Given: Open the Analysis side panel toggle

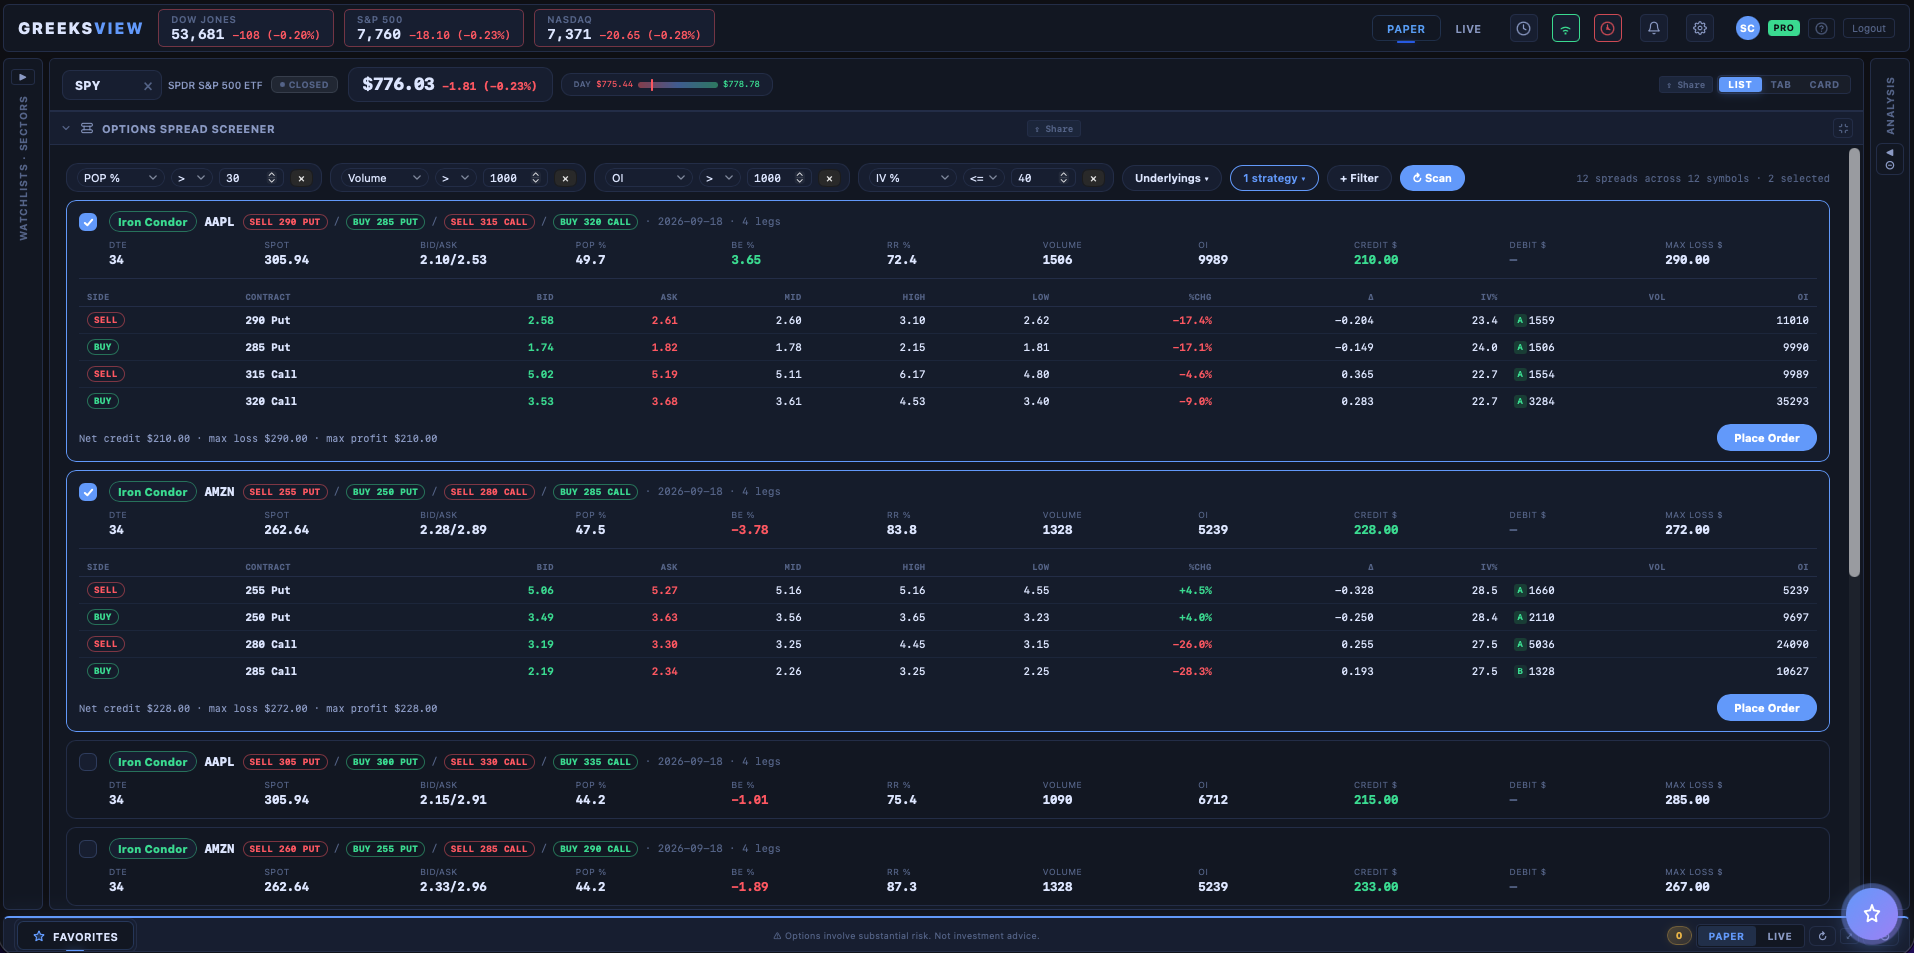Looking at the screenshot, I should click(x=1890, y=158).
